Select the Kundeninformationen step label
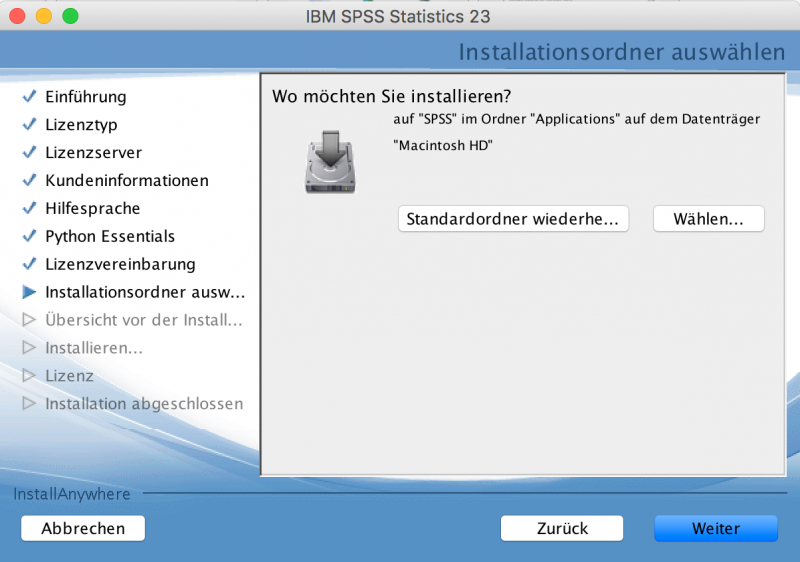Image resolution: width=800 pixels, height=562 pixels. (127, 180)
